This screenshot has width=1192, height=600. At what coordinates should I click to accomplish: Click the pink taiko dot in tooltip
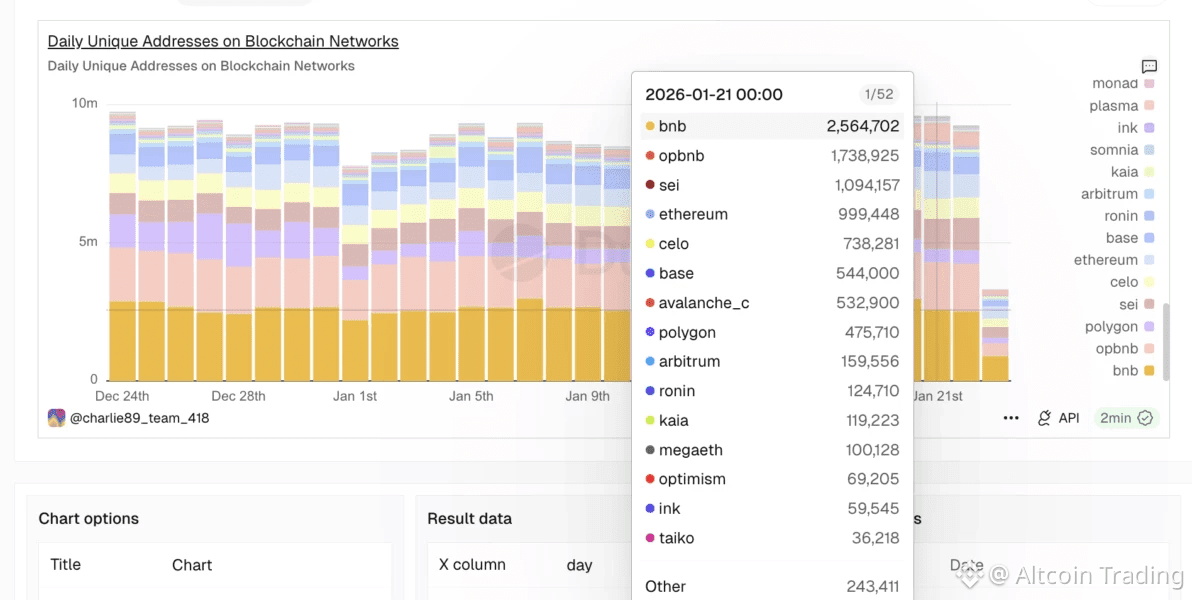650,538
